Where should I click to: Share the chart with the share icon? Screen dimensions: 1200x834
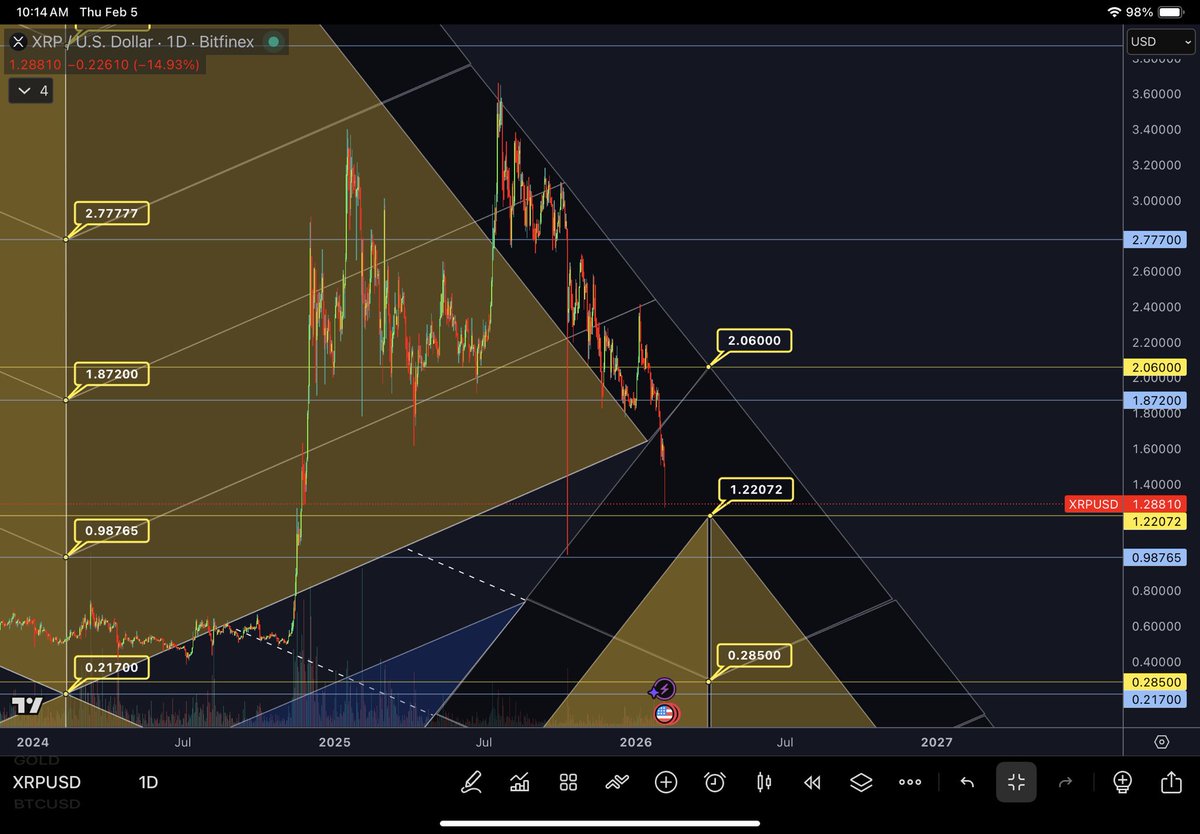tap(1171, 783)
